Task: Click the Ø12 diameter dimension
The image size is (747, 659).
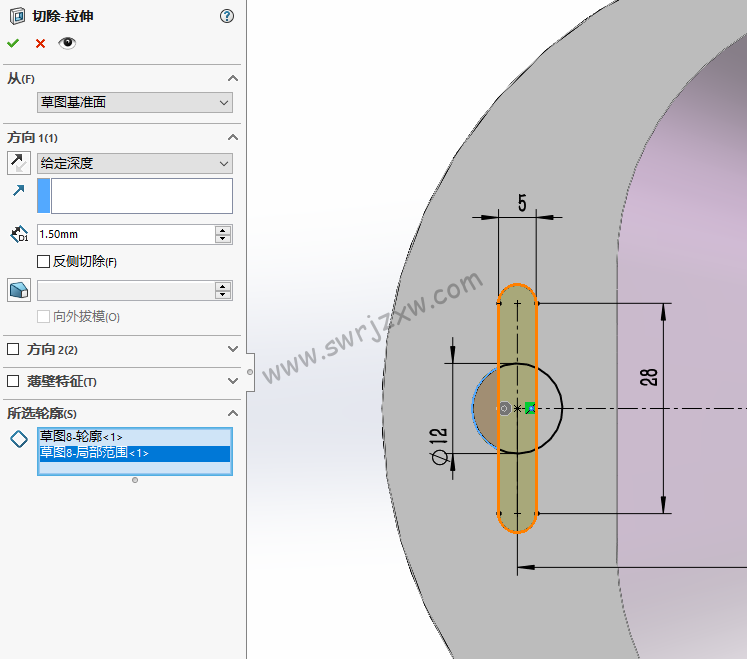Action: tap(439, 446)
